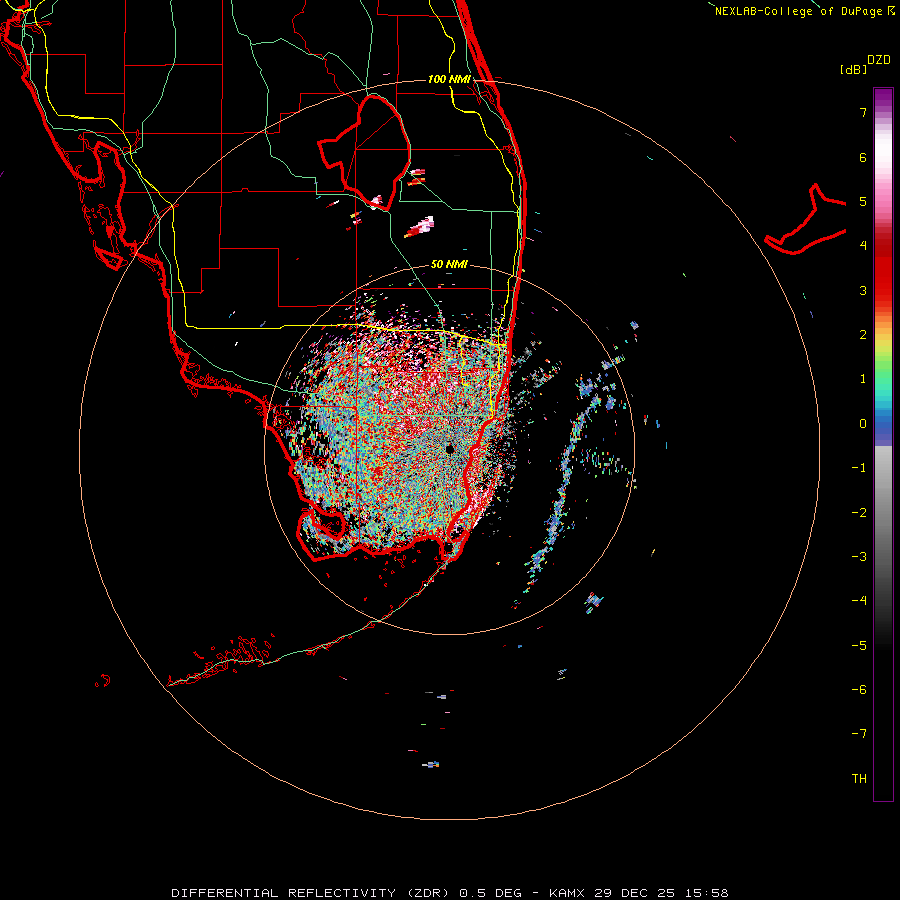
Task: Click the 4 value on color scale
Action: (863, 246)
